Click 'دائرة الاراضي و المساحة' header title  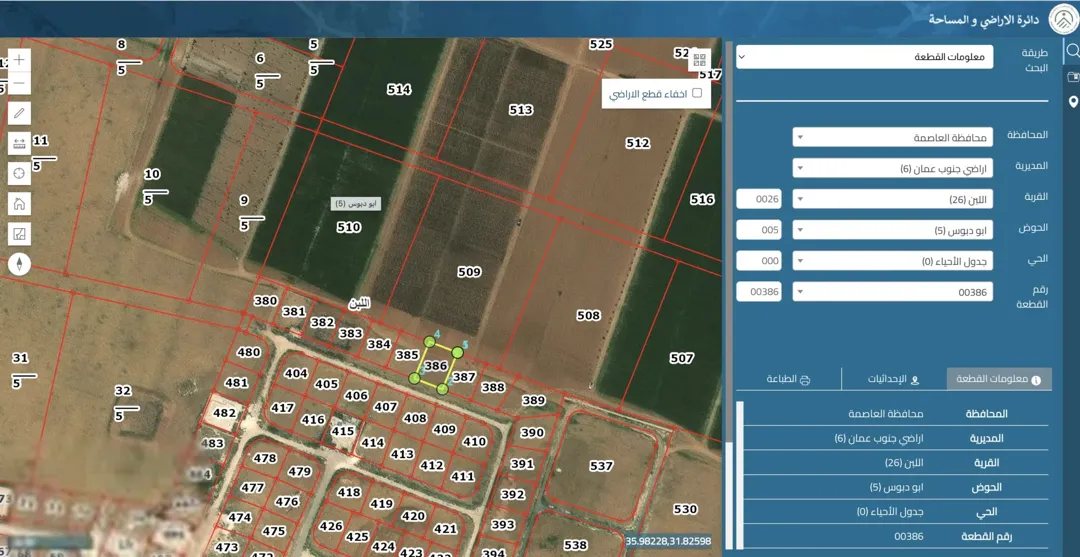(985, 19)
